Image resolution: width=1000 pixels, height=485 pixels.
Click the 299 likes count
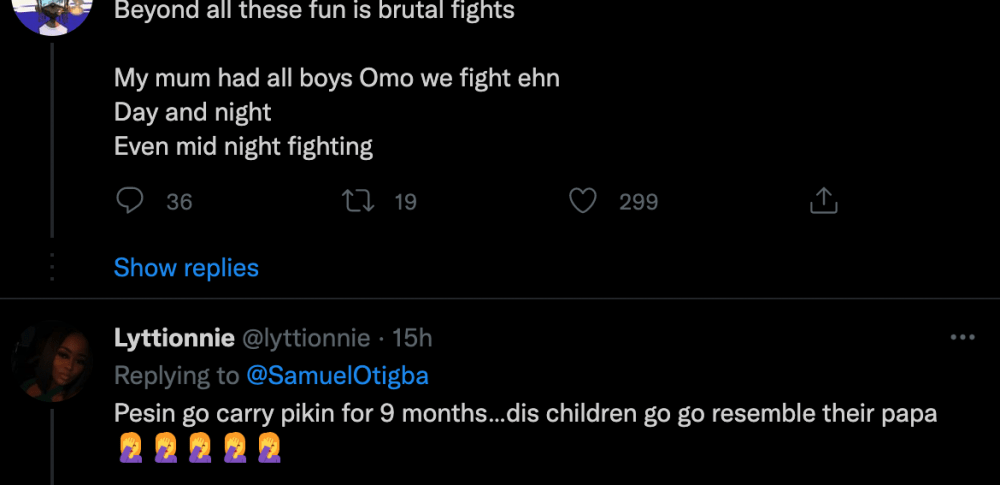[638, 202]
